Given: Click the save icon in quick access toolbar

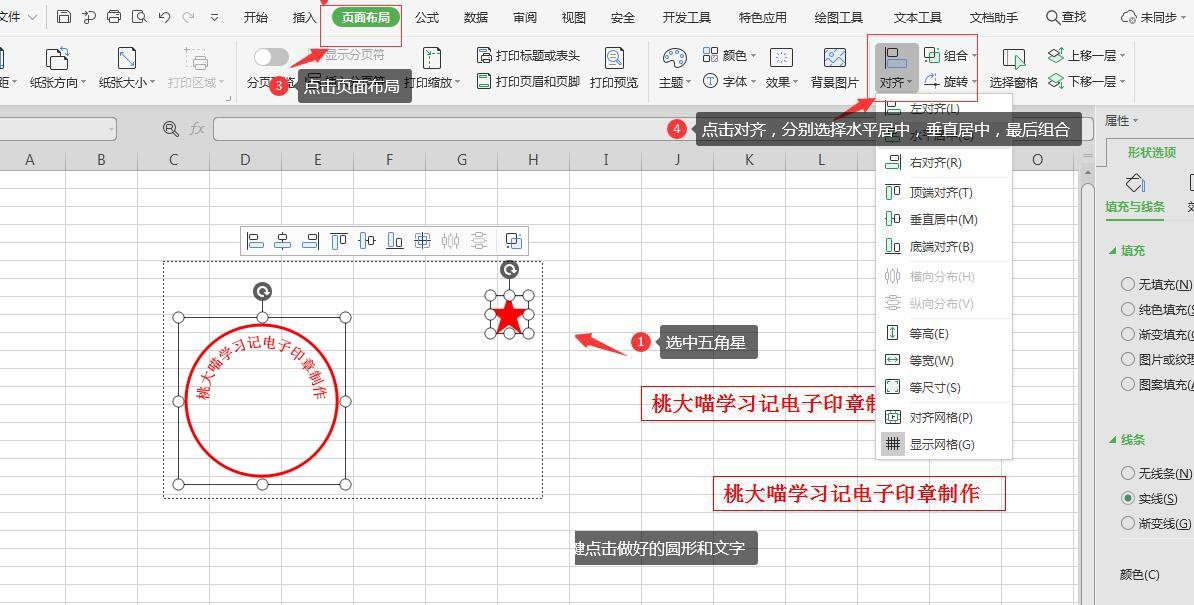Looking at the screenshot, I should coord(64,17).
